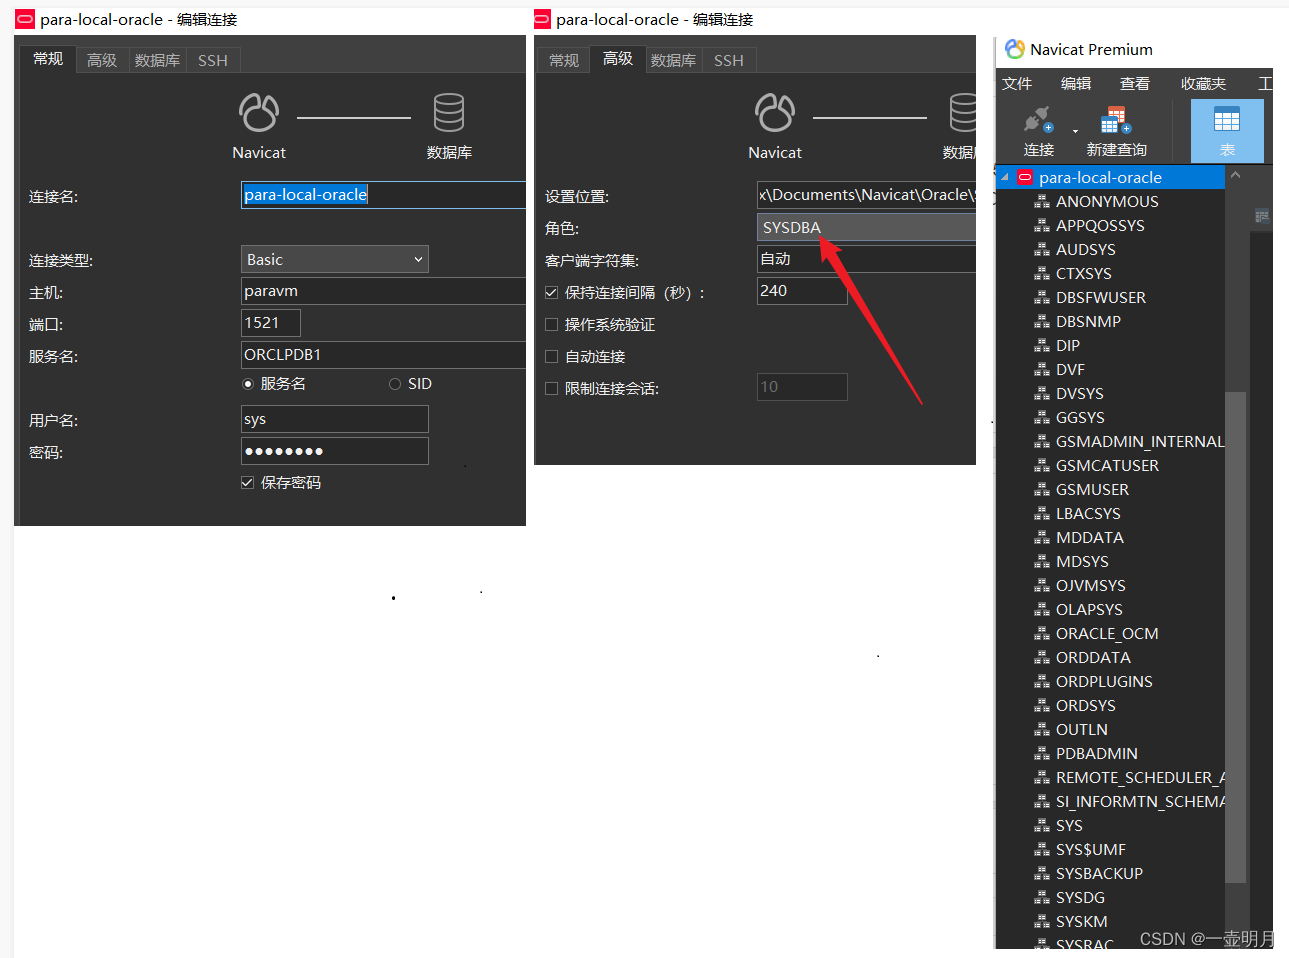The width and height of the screenshot is (1289, 958).
Task: Enable Limit Connection Sessions (限制连接会话) checkbox
Action: [551, 389]
